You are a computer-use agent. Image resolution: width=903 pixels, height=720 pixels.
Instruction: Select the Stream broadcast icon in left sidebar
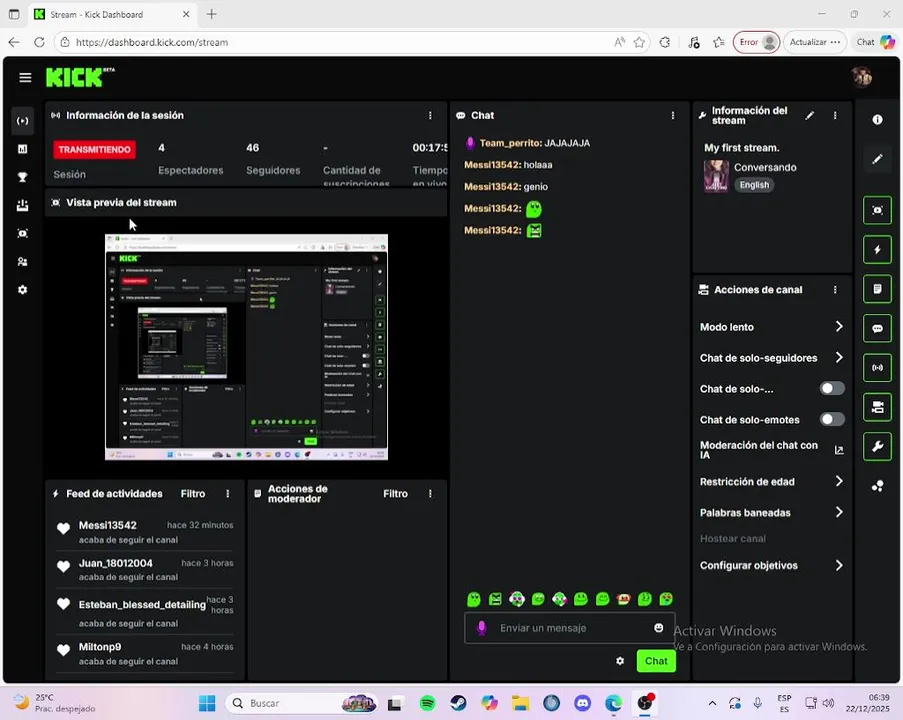coord(22,121)
